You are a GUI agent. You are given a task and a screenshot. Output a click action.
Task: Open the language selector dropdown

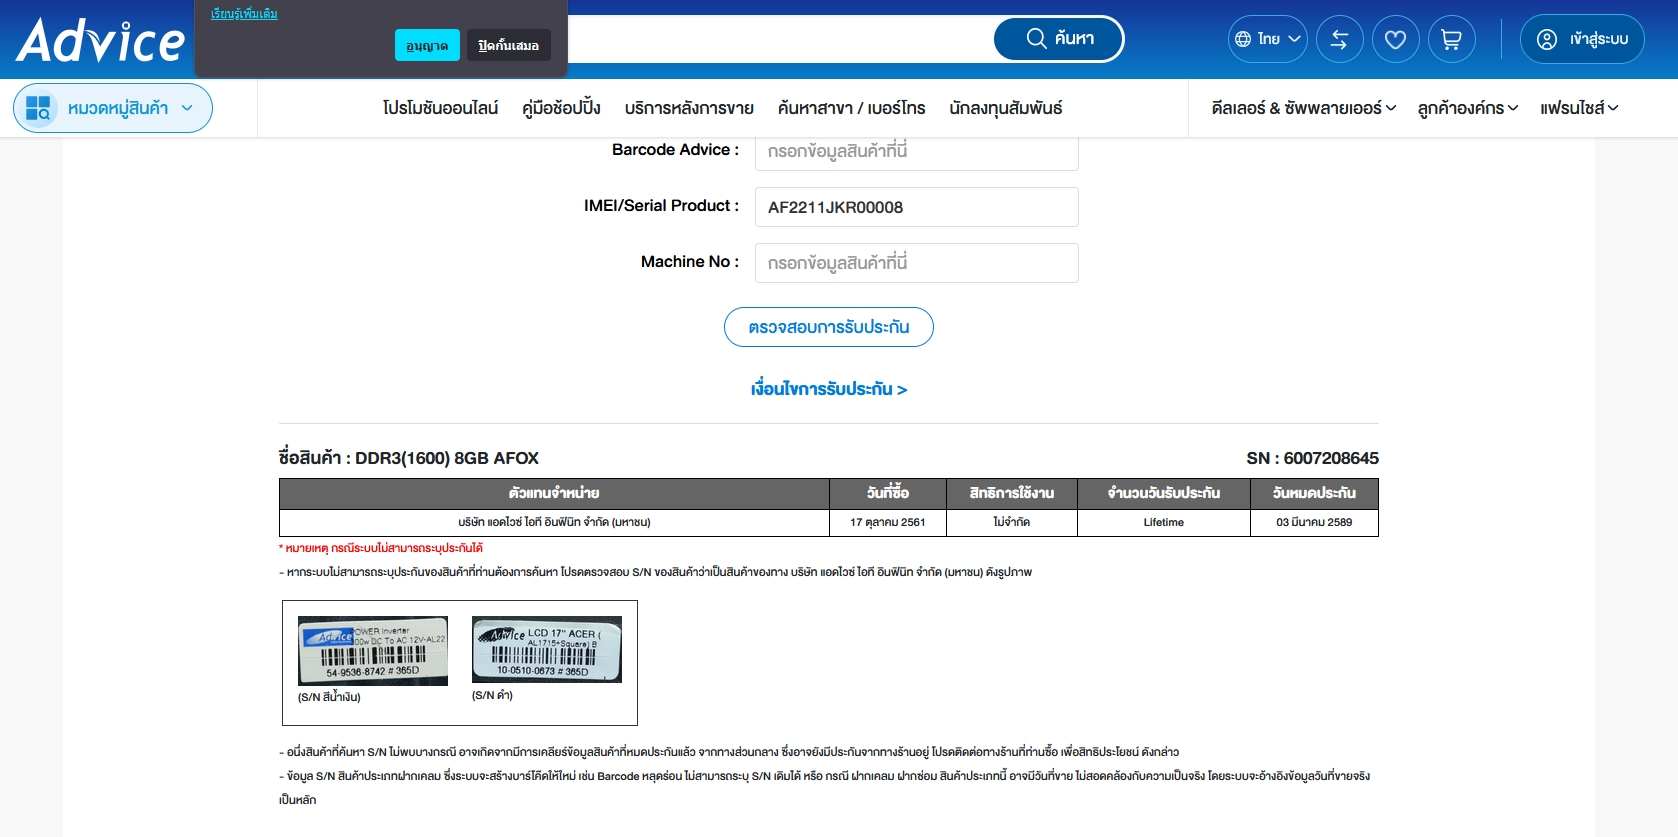pos(1267,40)
